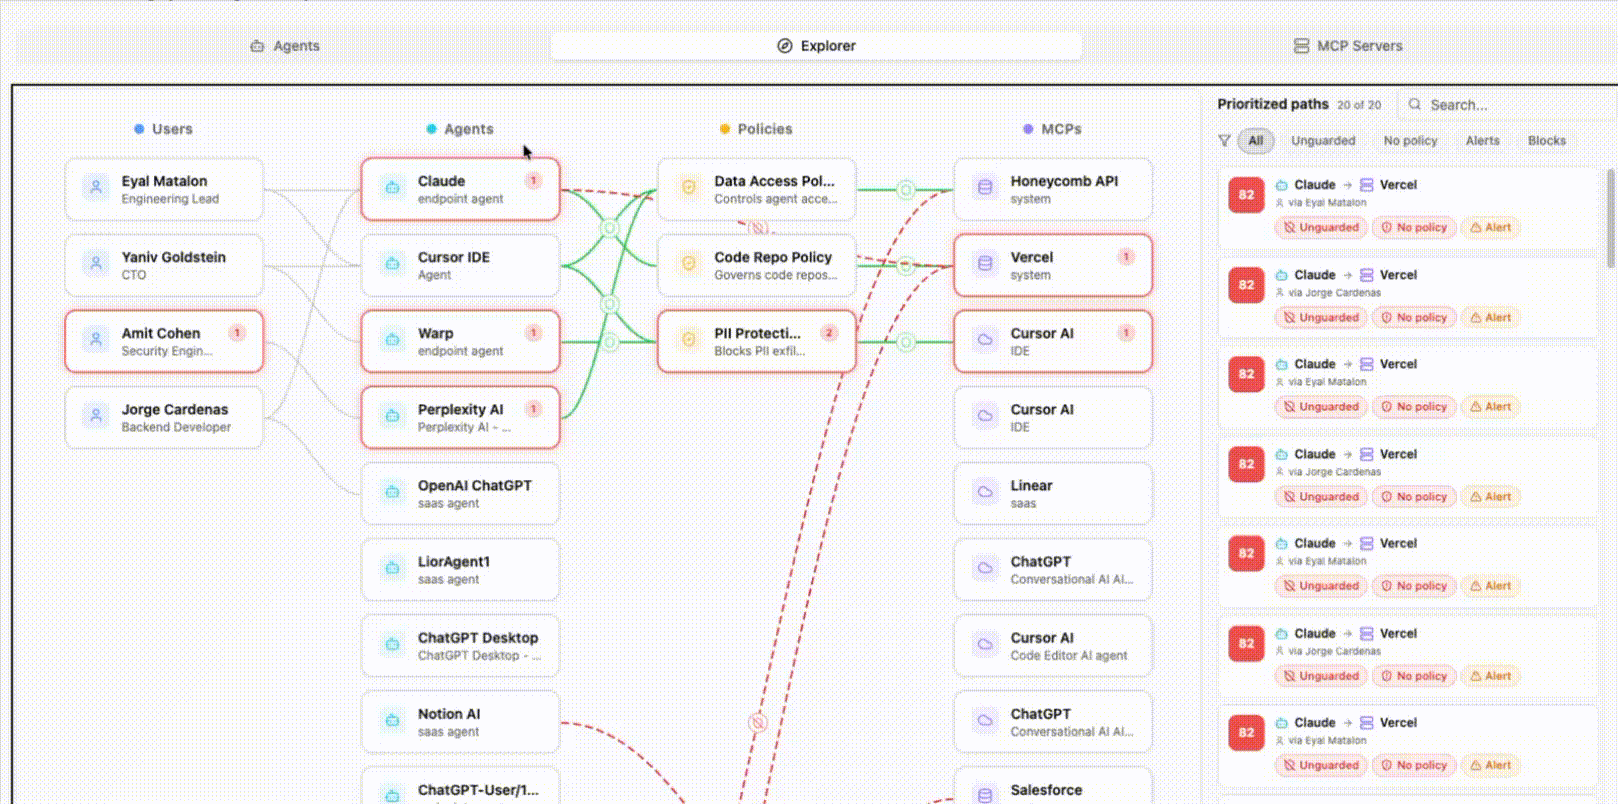
Task: Filter paths by Blocks
Action: click(x=1546, y=141)
